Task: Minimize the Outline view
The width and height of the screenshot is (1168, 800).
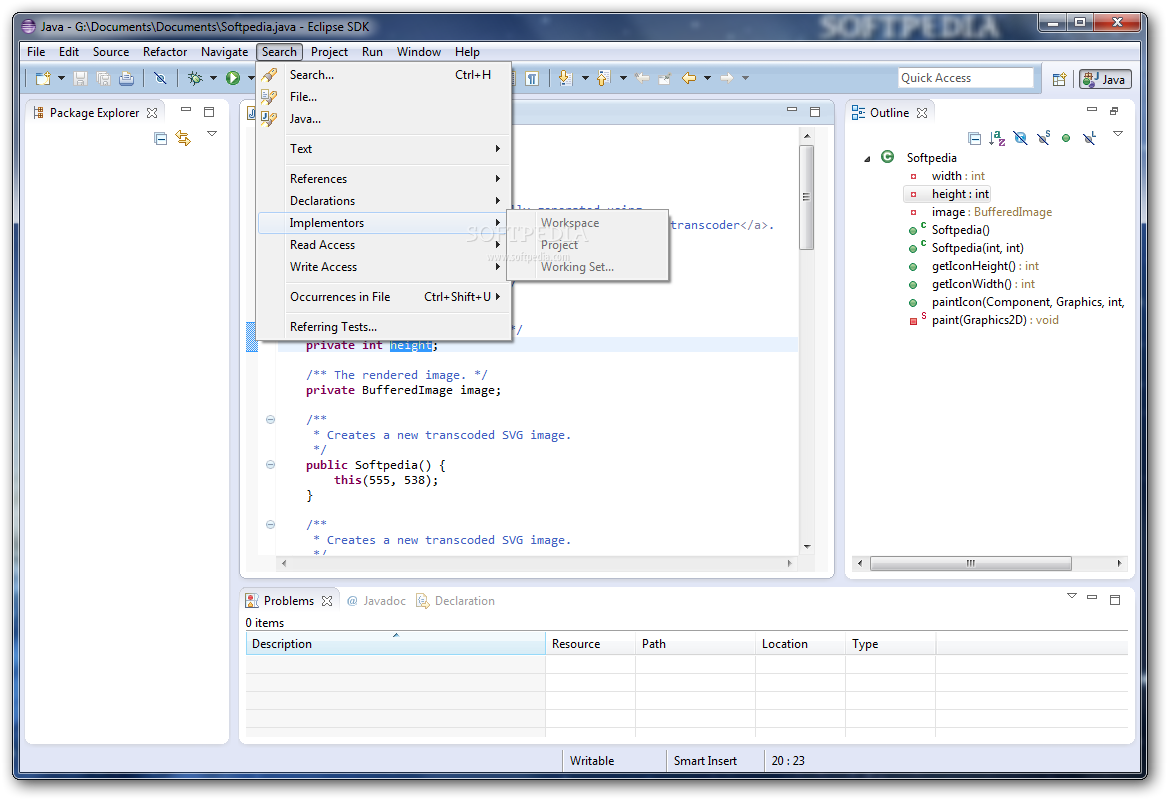Action: pos(1092,110)
